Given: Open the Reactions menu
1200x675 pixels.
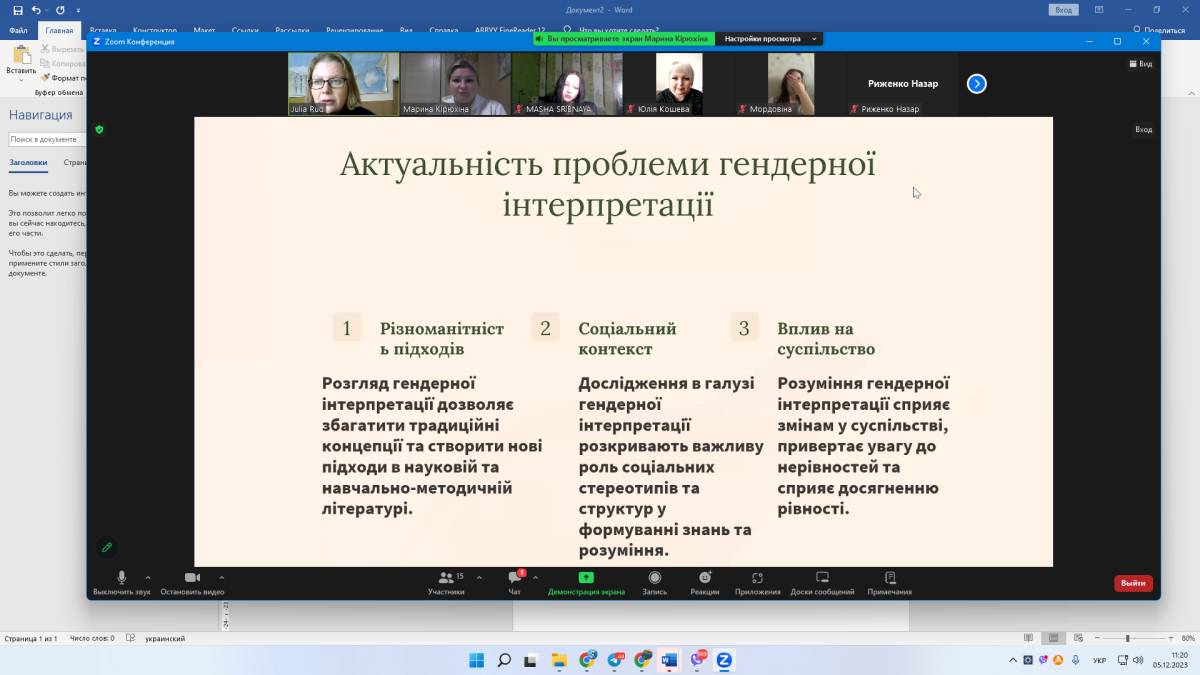Looking at the screenshot, I should click(x=705, y=578).
